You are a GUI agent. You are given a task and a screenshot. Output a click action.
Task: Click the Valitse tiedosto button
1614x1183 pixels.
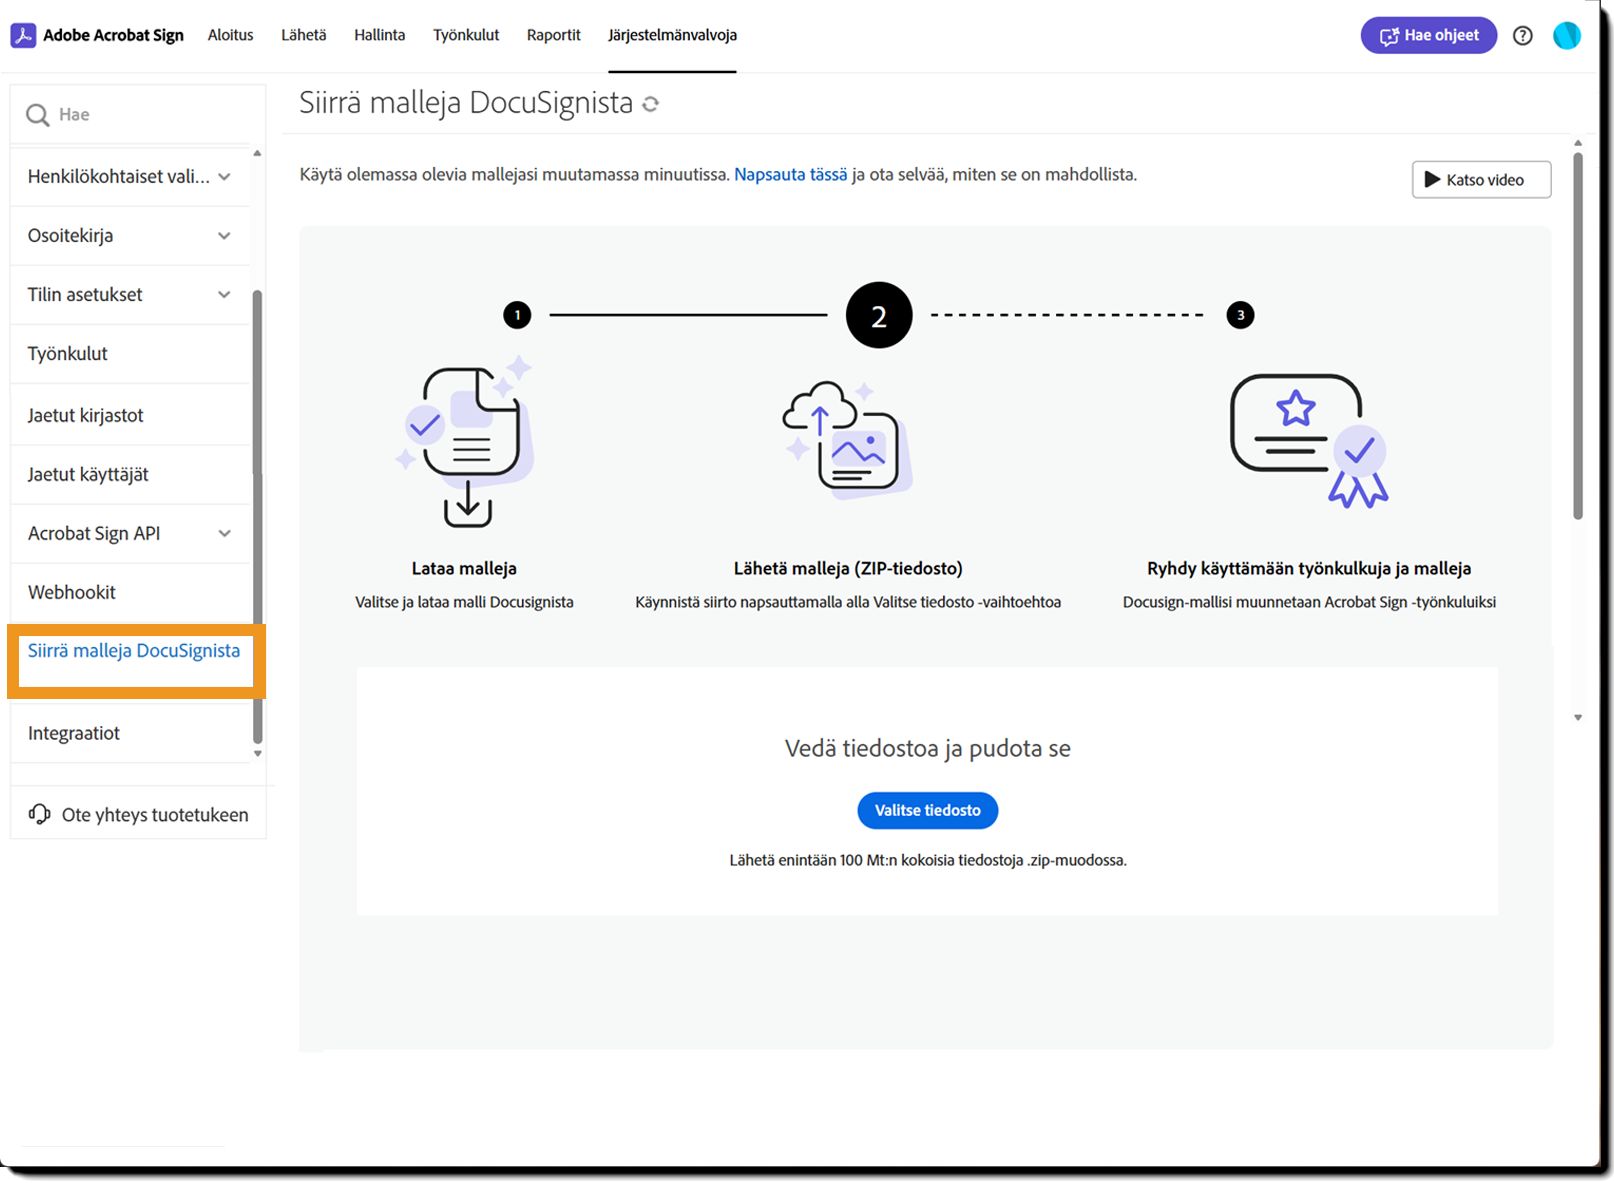point(928,810)
